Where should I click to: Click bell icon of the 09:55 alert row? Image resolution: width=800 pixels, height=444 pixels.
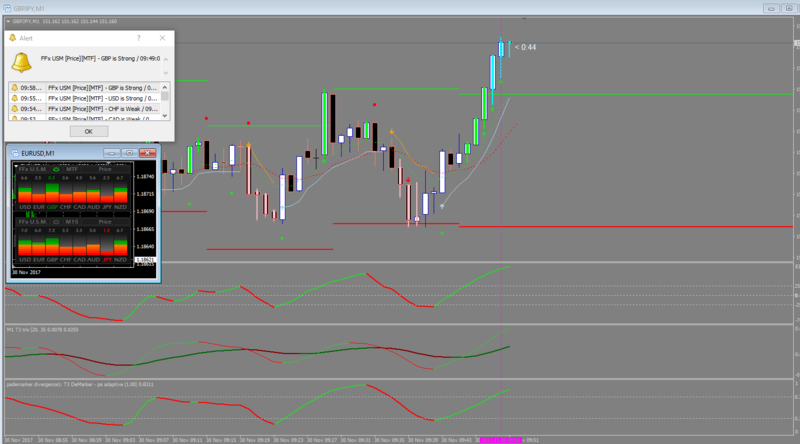[15, 98]
